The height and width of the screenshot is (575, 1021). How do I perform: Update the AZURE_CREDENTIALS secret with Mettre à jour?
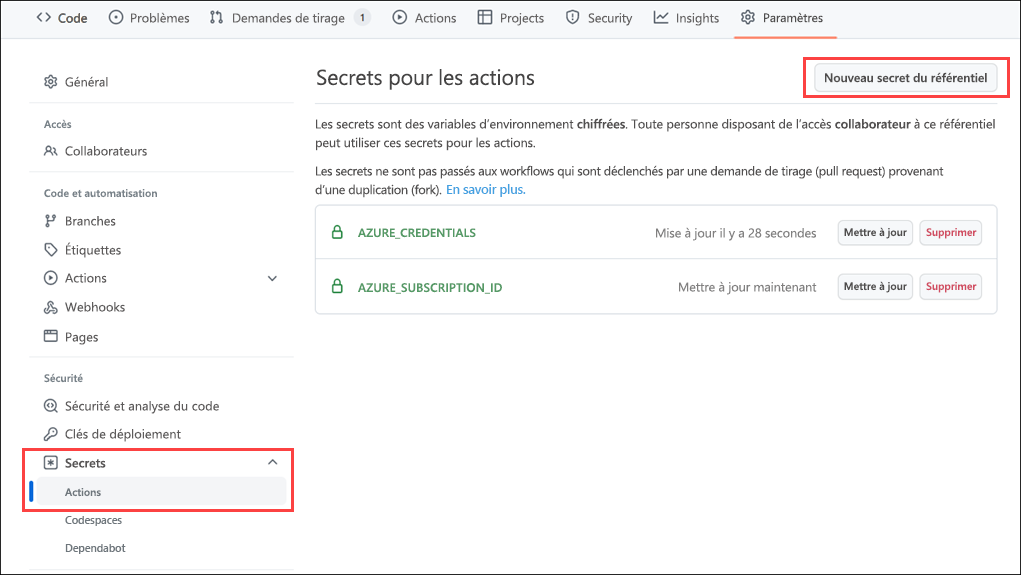tap(875, 232)
